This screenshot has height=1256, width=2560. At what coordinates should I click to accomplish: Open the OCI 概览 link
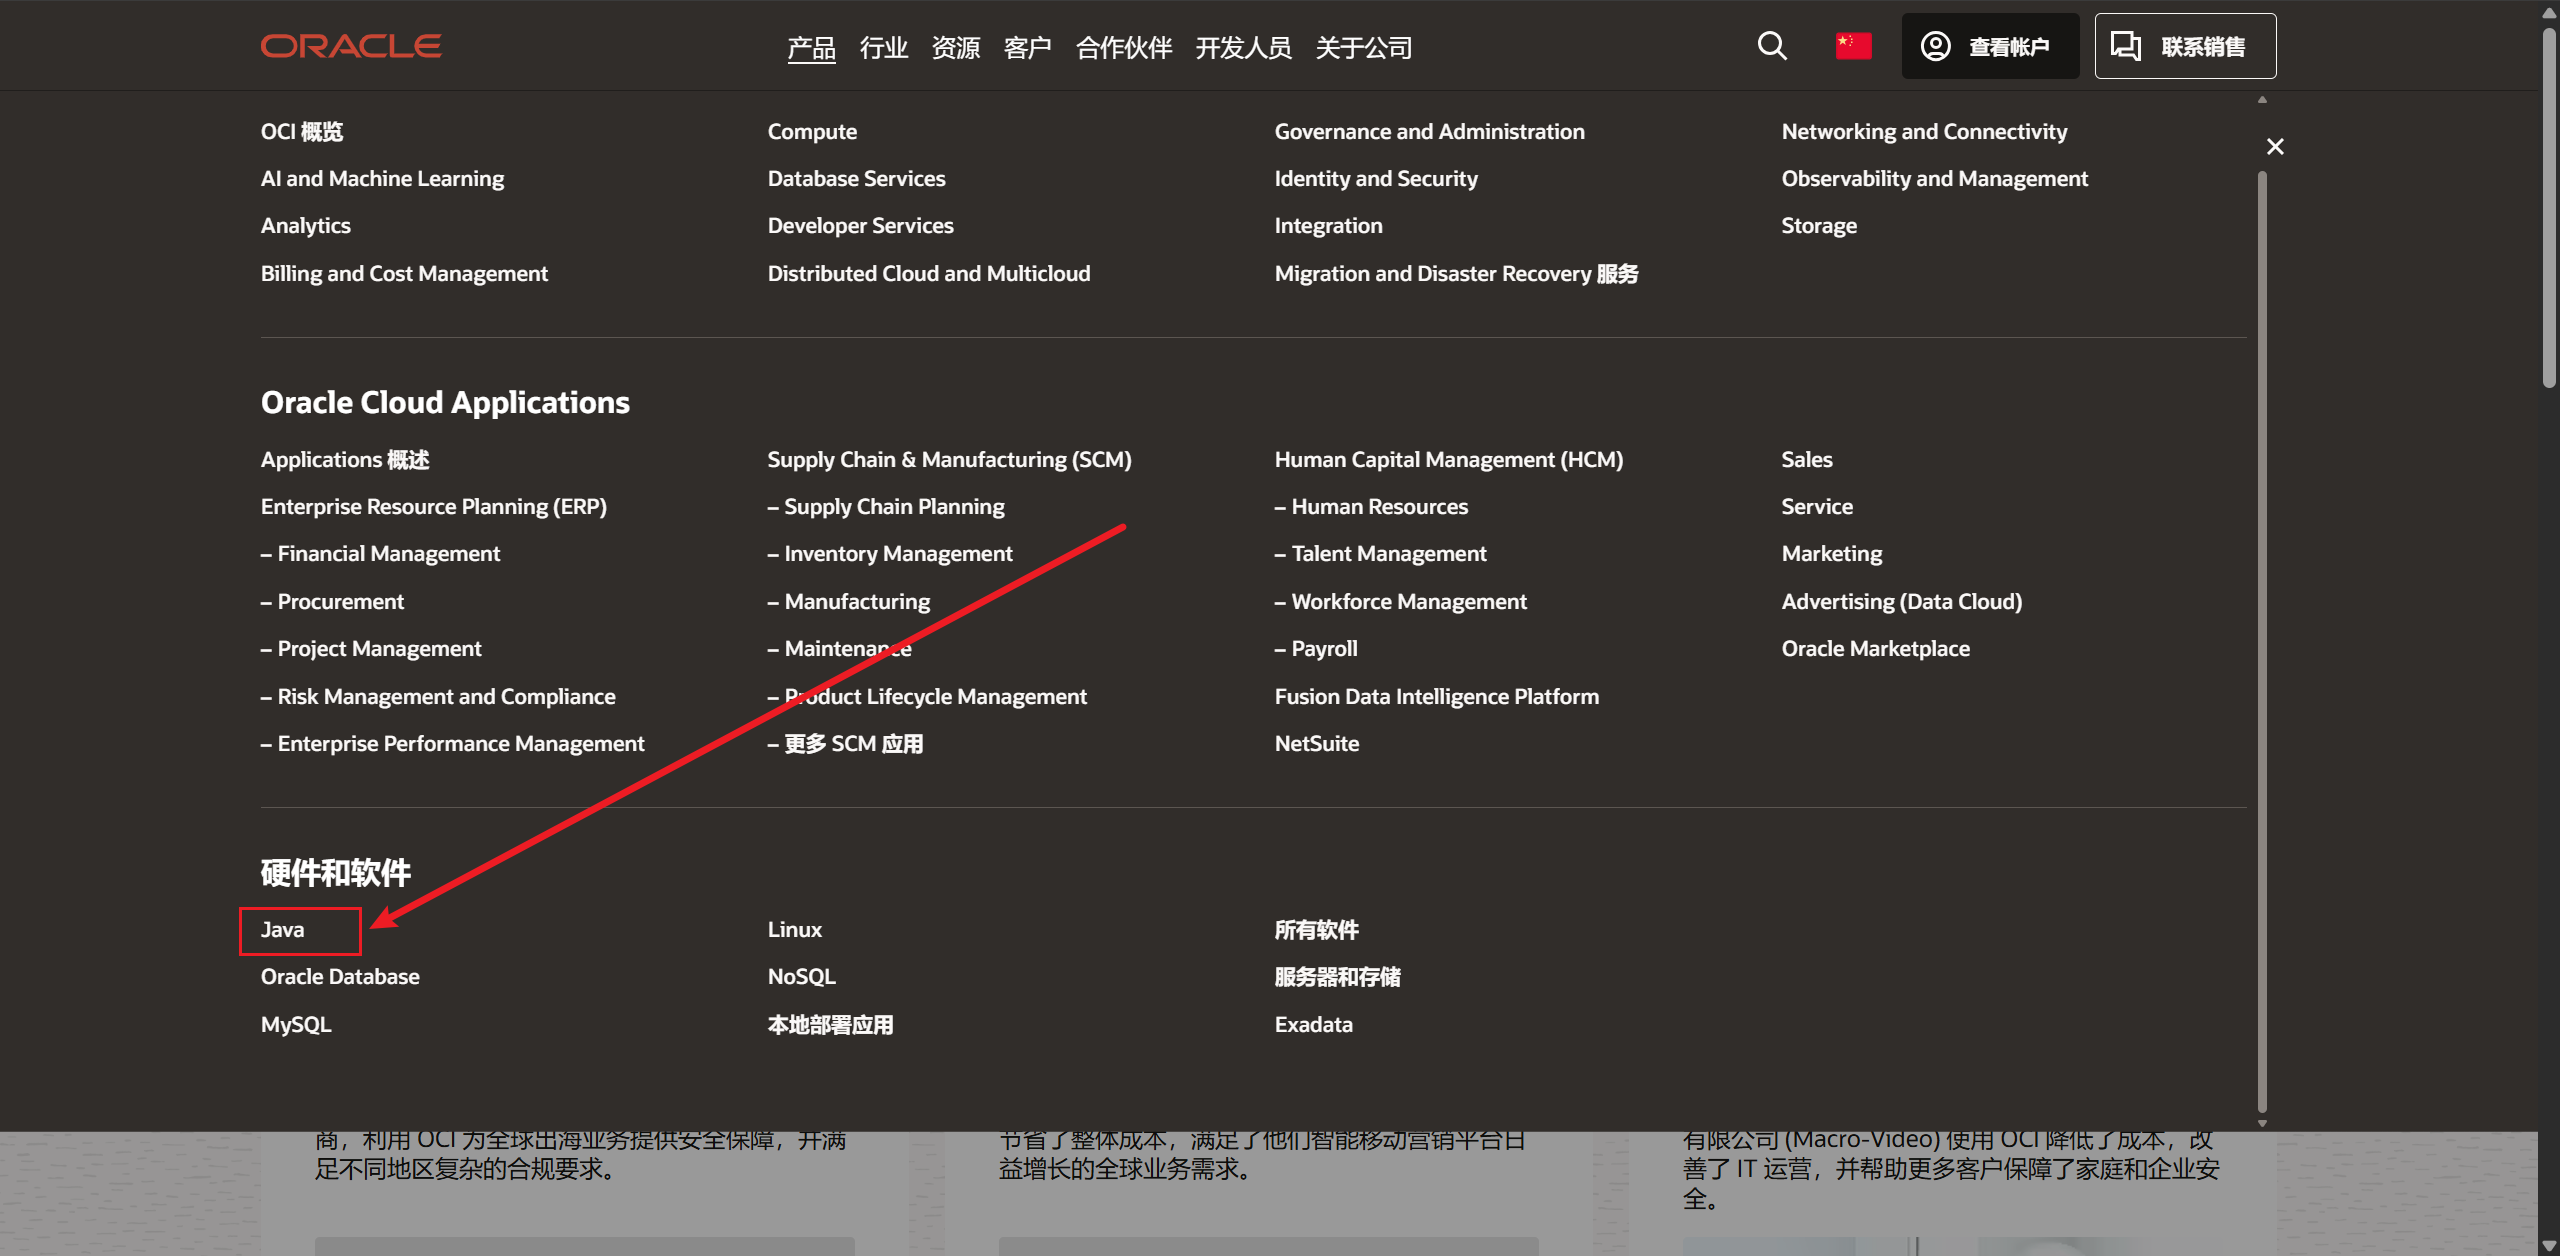pyautogui.click(x=302, y=132)
